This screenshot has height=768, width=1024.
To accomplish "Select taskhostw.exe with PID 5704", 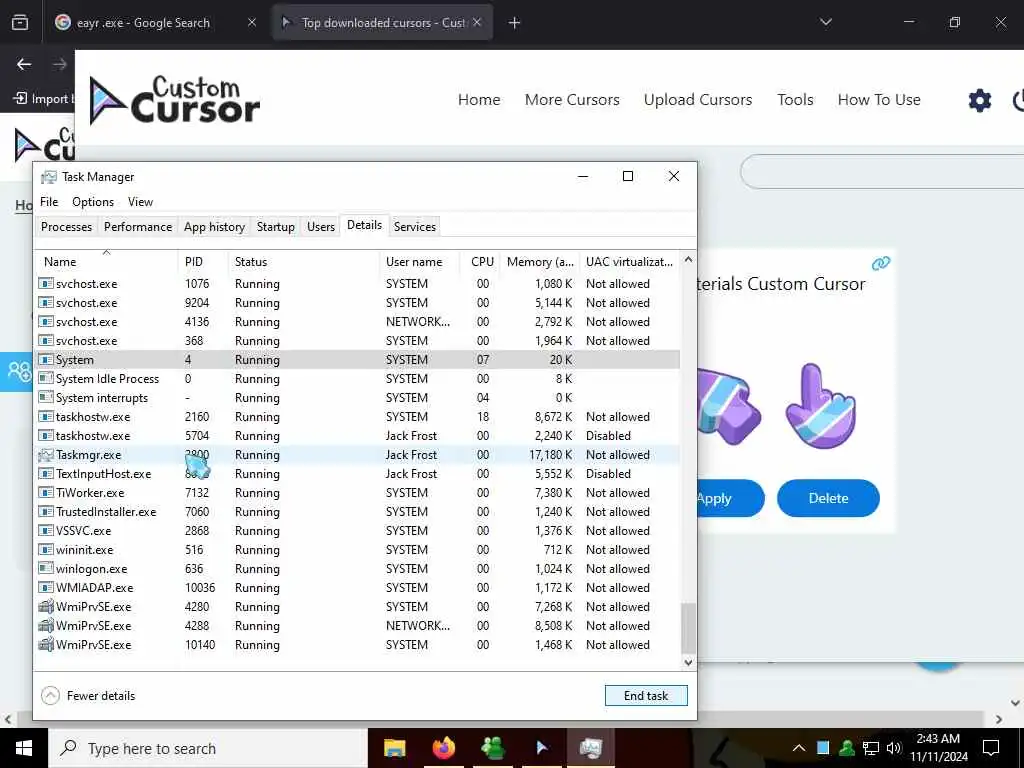I will coord(357,436).
